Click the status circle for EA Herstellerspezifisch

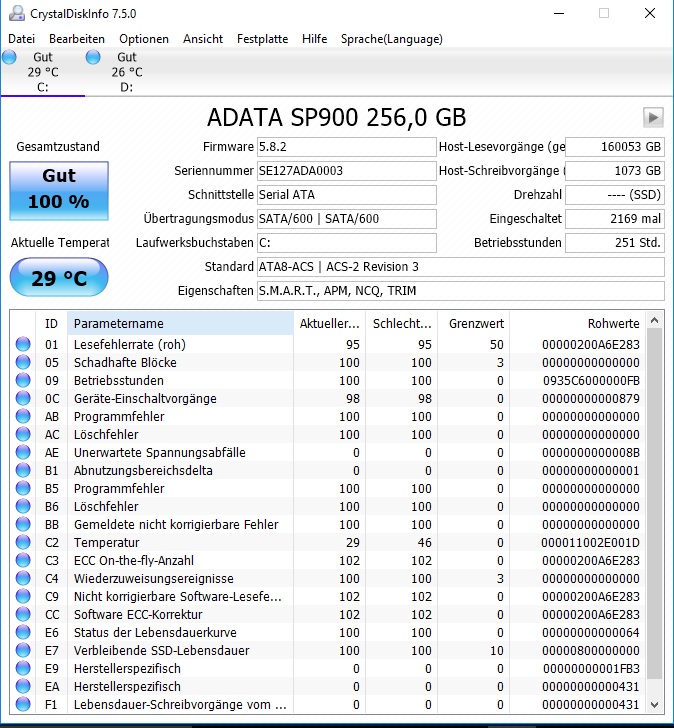(x=23, y=686)
